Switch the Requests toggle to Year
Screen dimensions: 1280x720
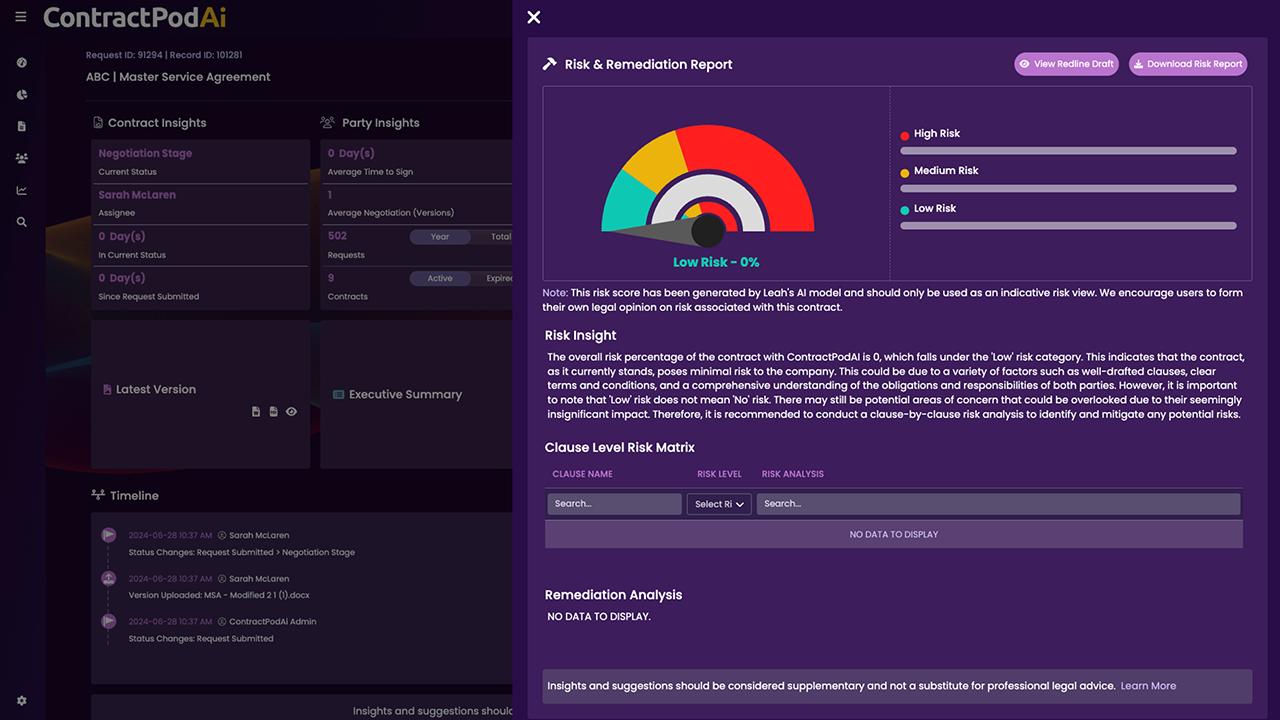(x=440, y=237)
